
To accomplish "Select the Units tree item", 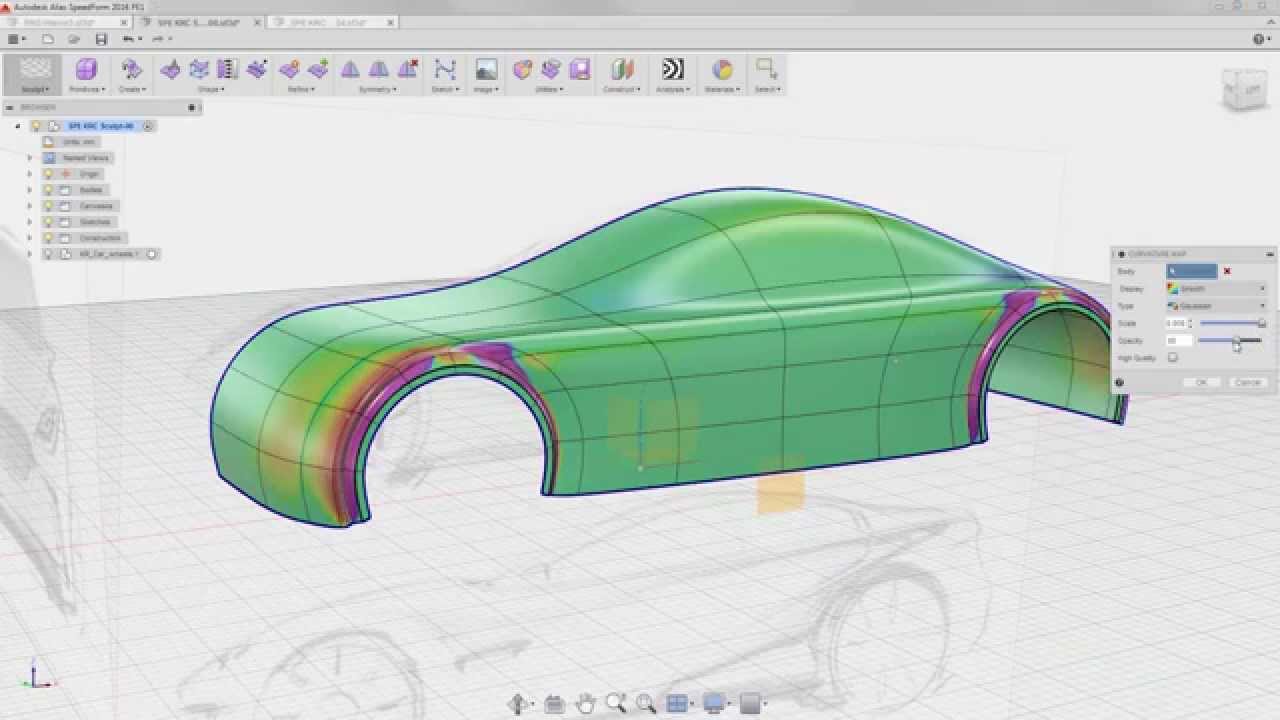I will click(x=70, y=142).
